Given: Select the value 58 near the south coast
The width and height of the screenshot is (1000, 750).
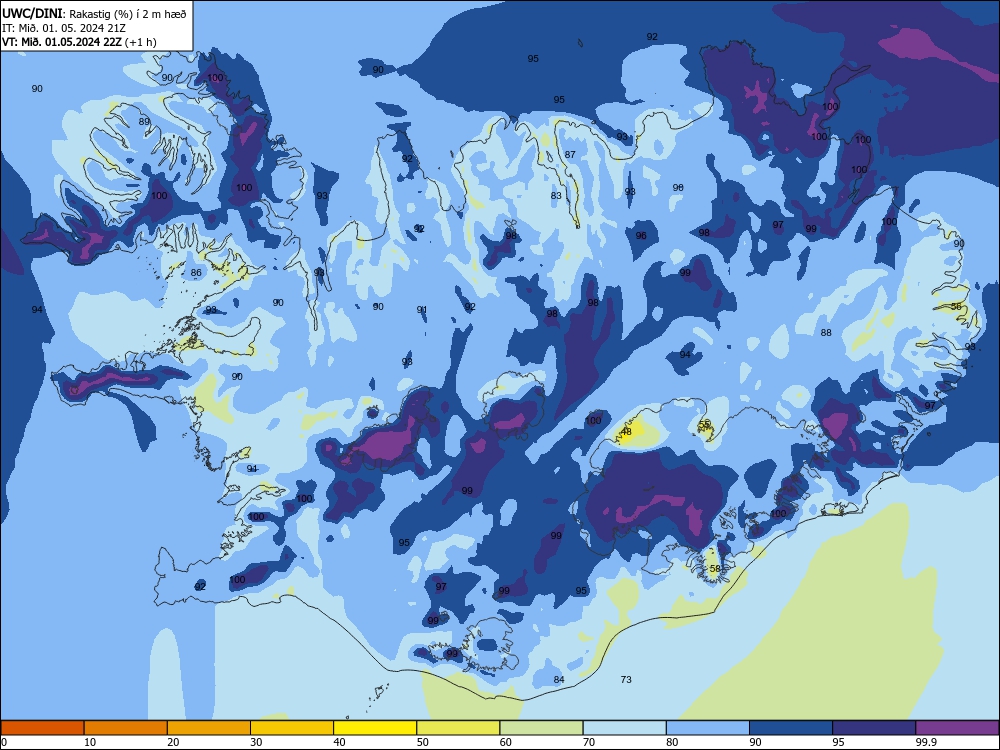Looking at the screenshot, I should (715, 569).
